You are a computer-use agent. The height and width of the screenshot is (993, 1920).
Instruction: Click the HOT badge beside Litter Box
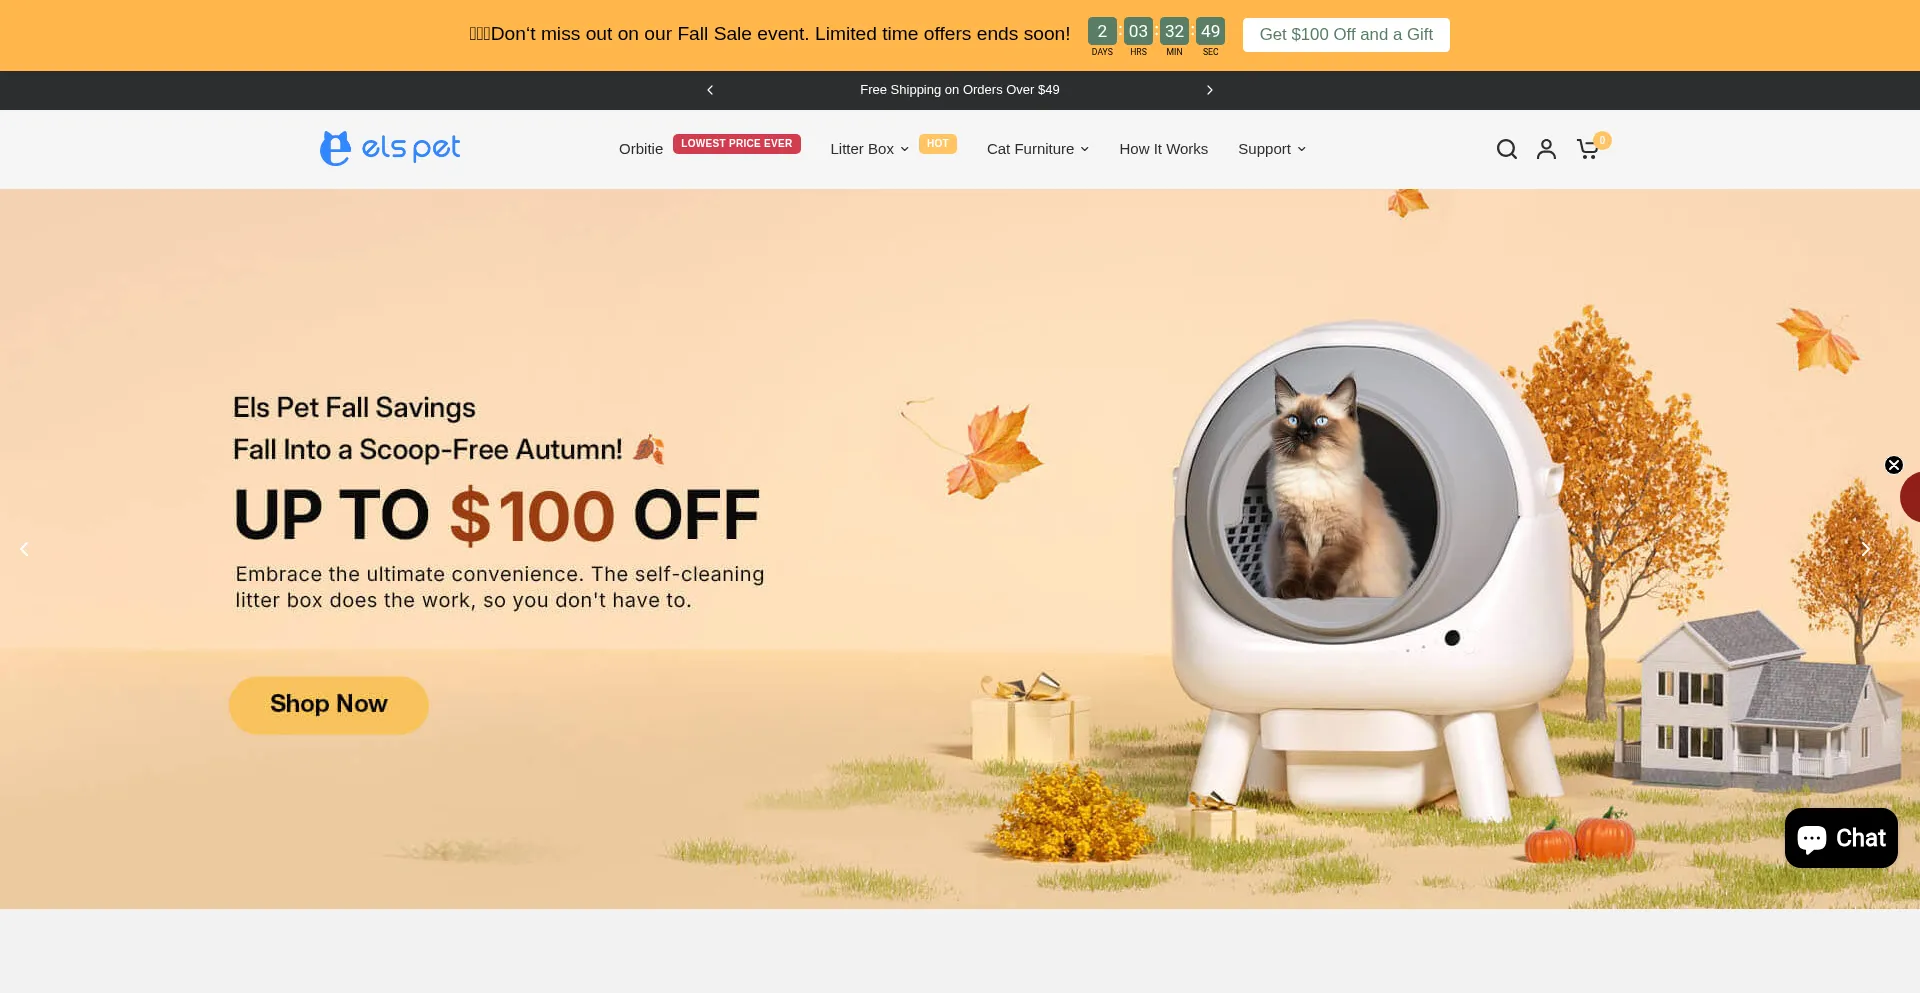pyautogui.click(x=937, y=143)
